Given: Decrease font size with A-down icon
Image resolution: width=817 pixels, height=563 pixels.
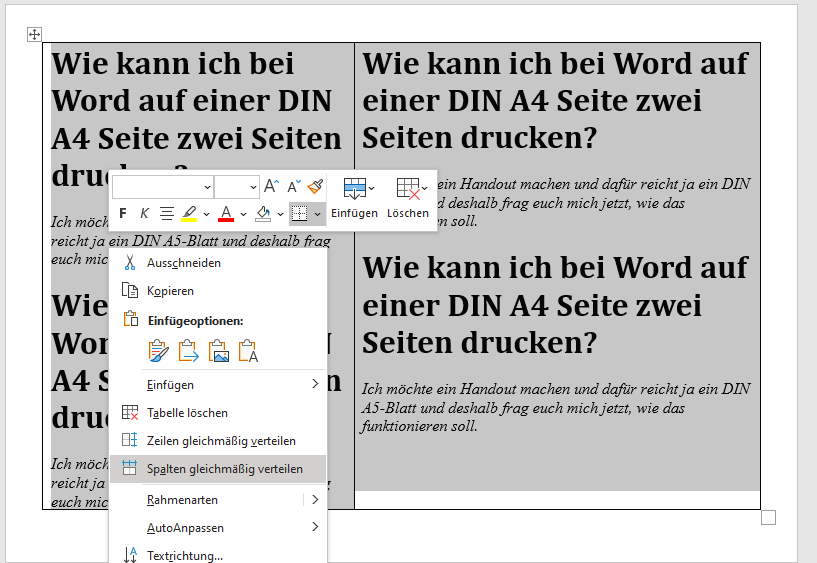Looking at the screenshot, I should [x=294, y=186].
